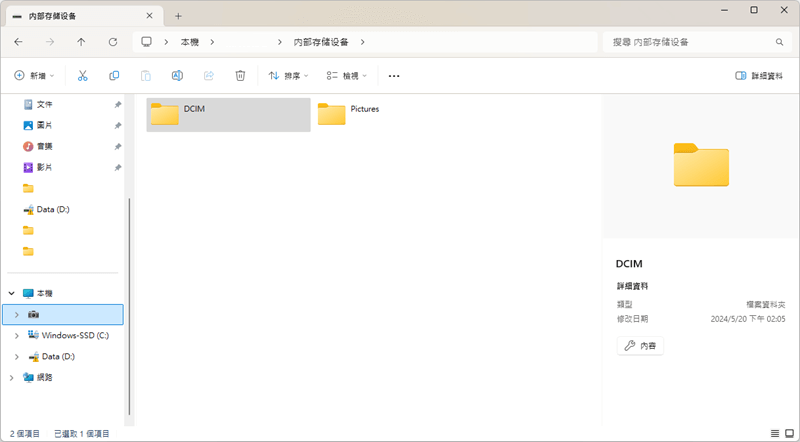Go forward with the right arrow
This screenshot has height=442, width=800.
(50, 42)
